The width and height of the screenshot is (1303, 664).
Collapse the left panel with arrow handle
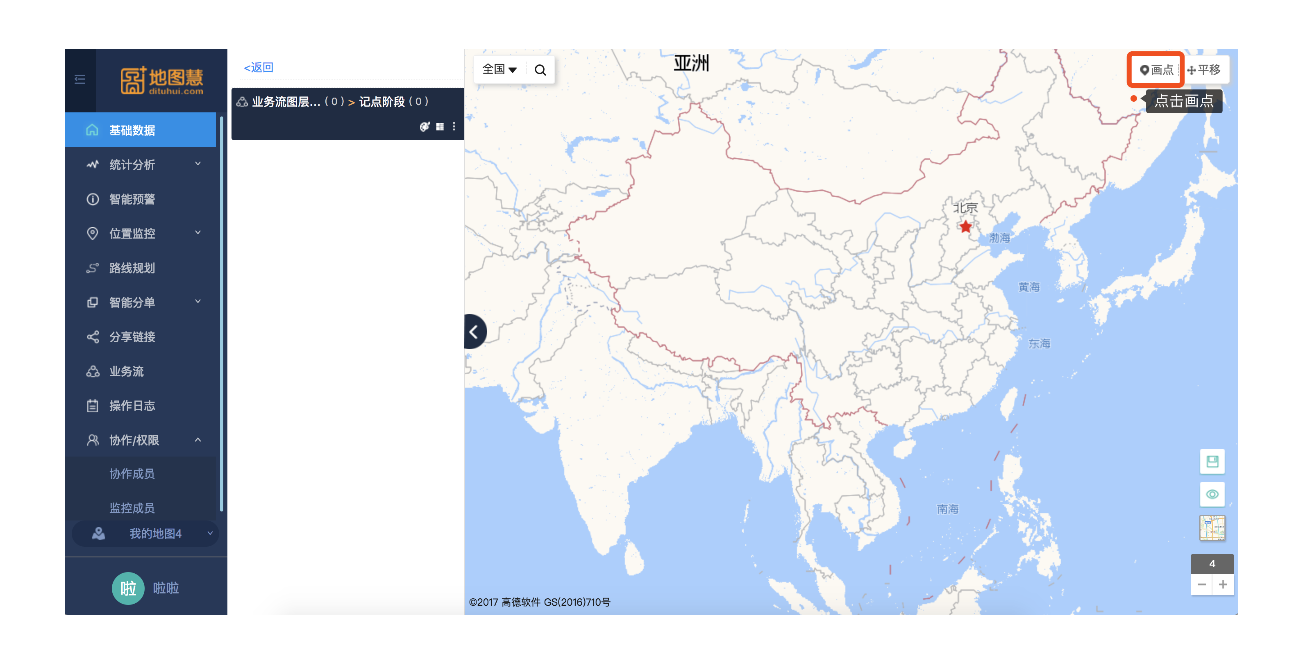click(475, 331)
